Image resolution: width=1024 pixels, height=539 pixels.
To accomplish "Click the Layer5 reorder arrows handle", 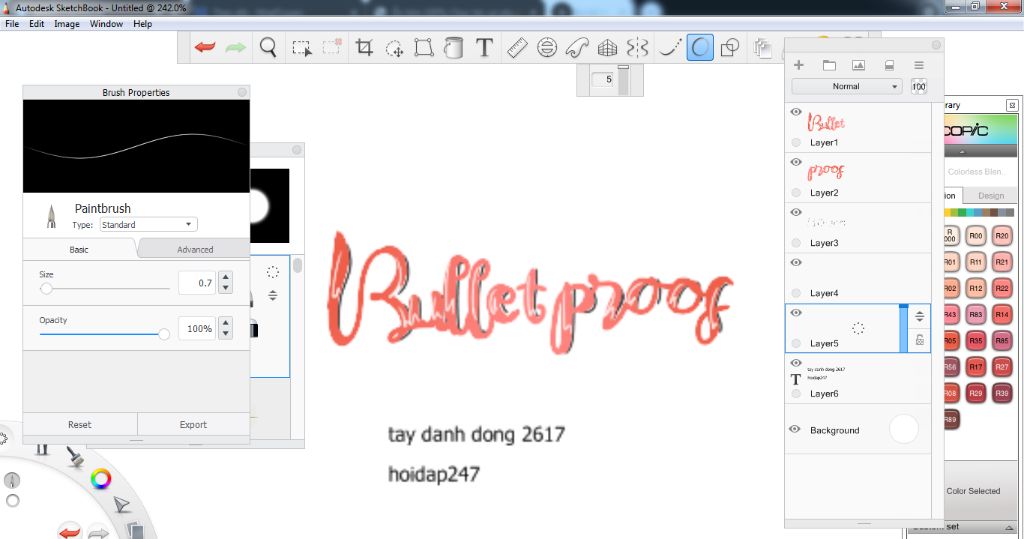I will click(920, 317).
